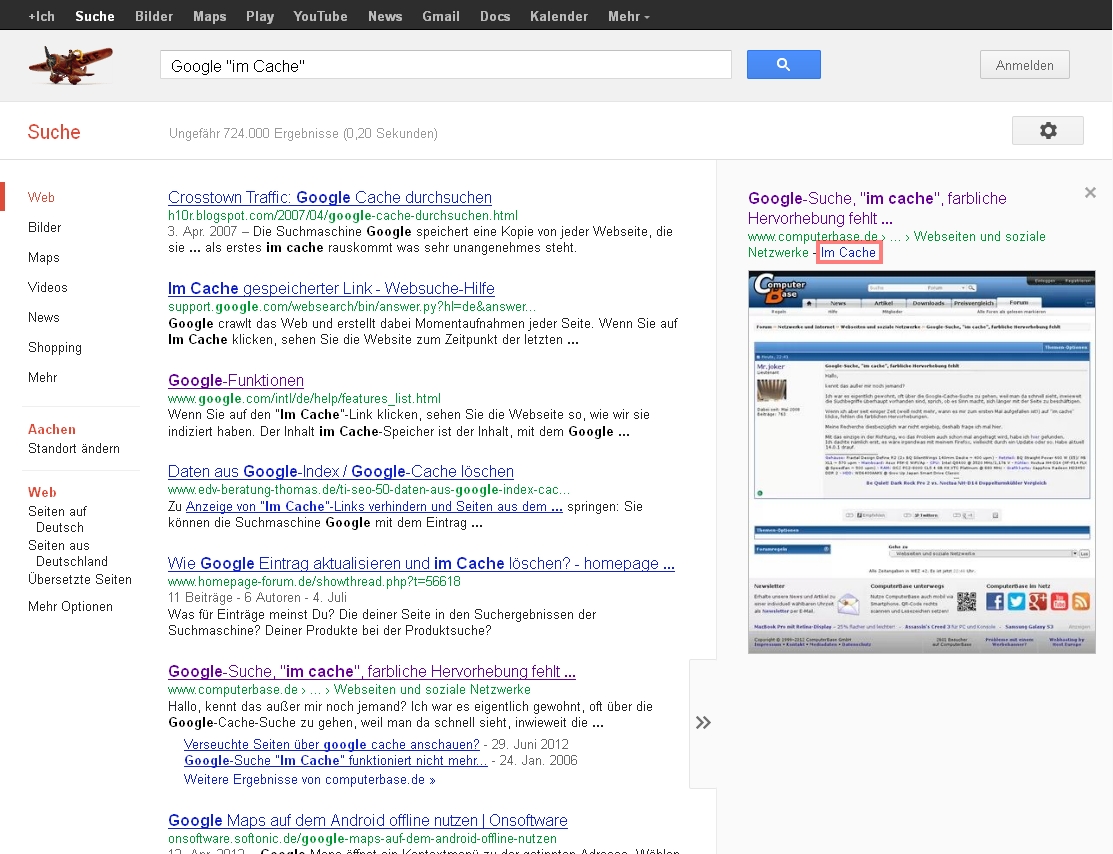Open Kalender in the top bar

point(559,16)
